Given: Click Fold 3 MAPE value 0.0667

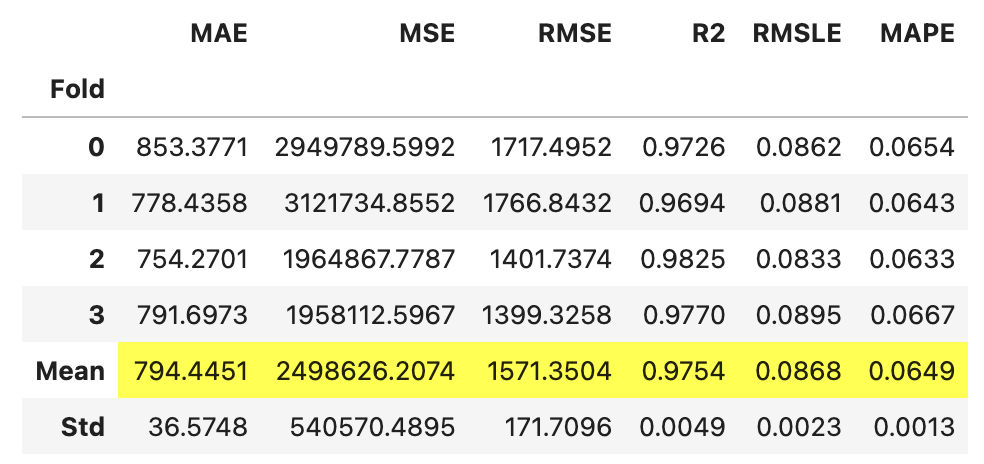Looking at the screenshot, I should [912, 315].
